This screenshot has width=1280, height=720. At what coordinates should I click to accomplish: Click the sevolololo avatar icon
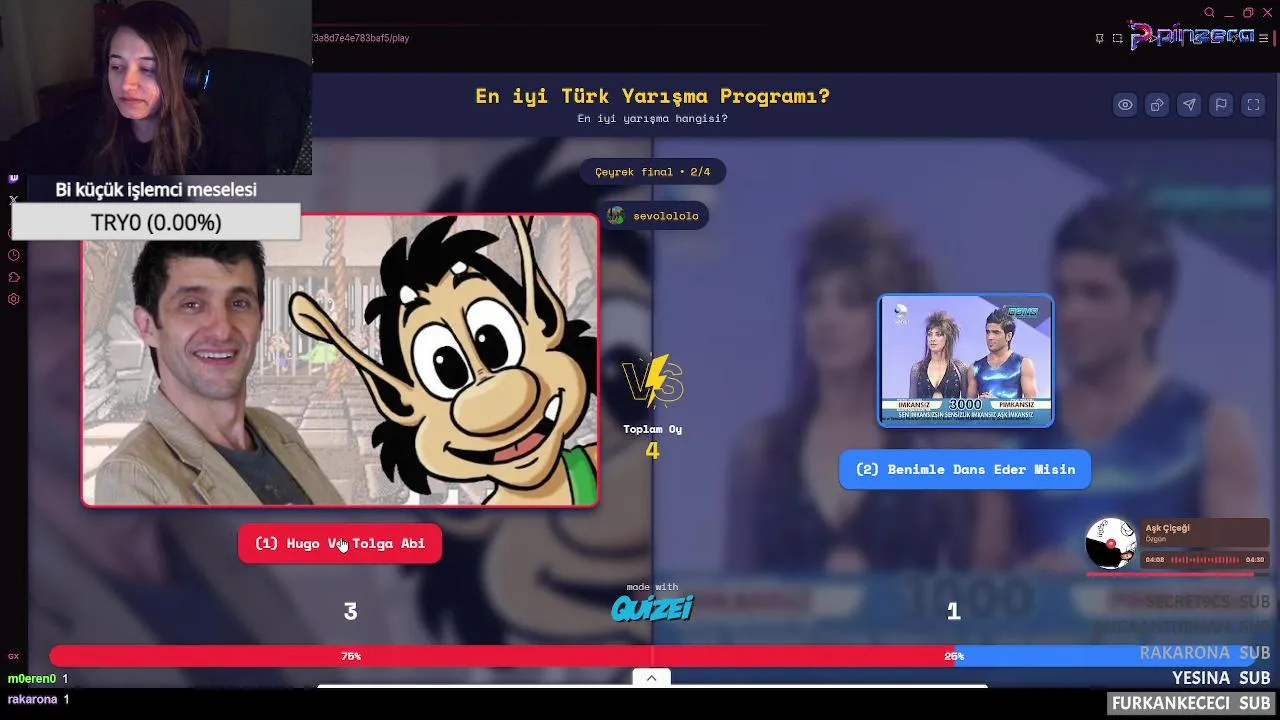[616, 215]
